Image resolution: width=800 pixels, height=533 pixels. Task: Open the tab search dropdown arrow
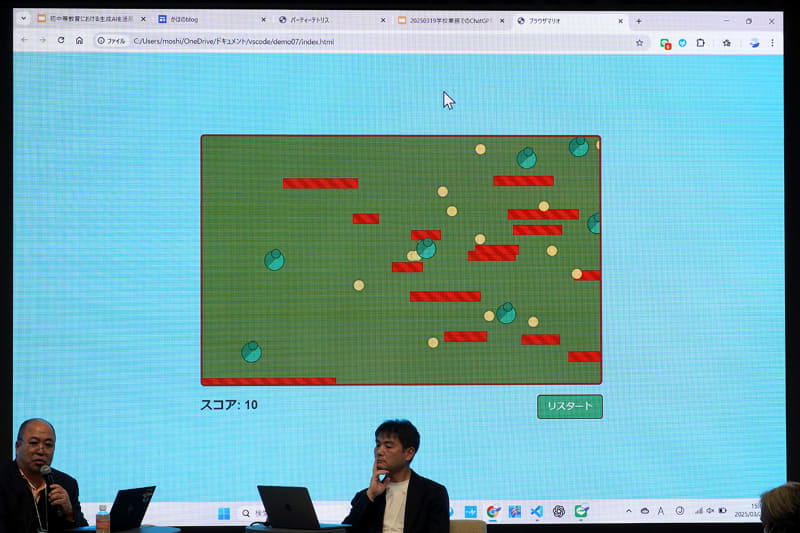[23, 18]
